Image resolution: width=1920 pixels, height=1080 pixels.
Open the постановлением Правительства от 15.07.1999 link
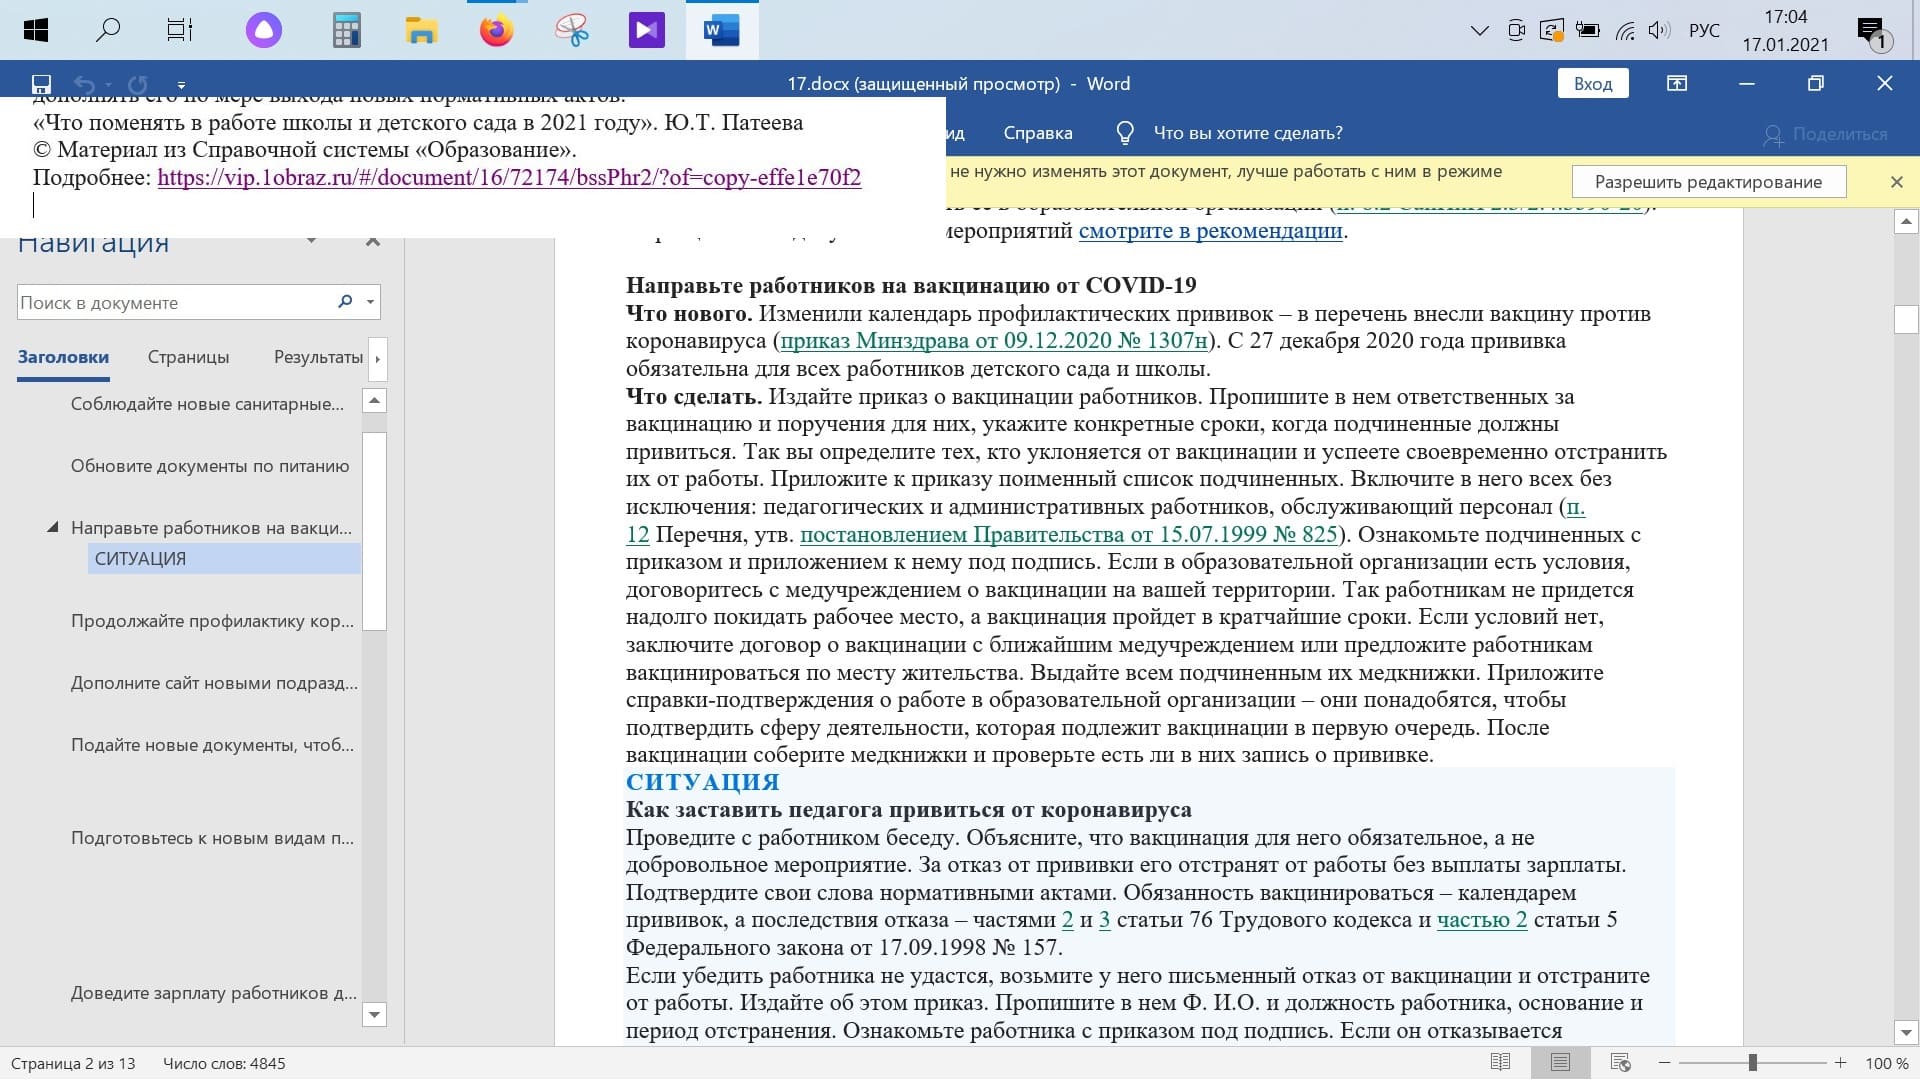tap(1069, 534)
